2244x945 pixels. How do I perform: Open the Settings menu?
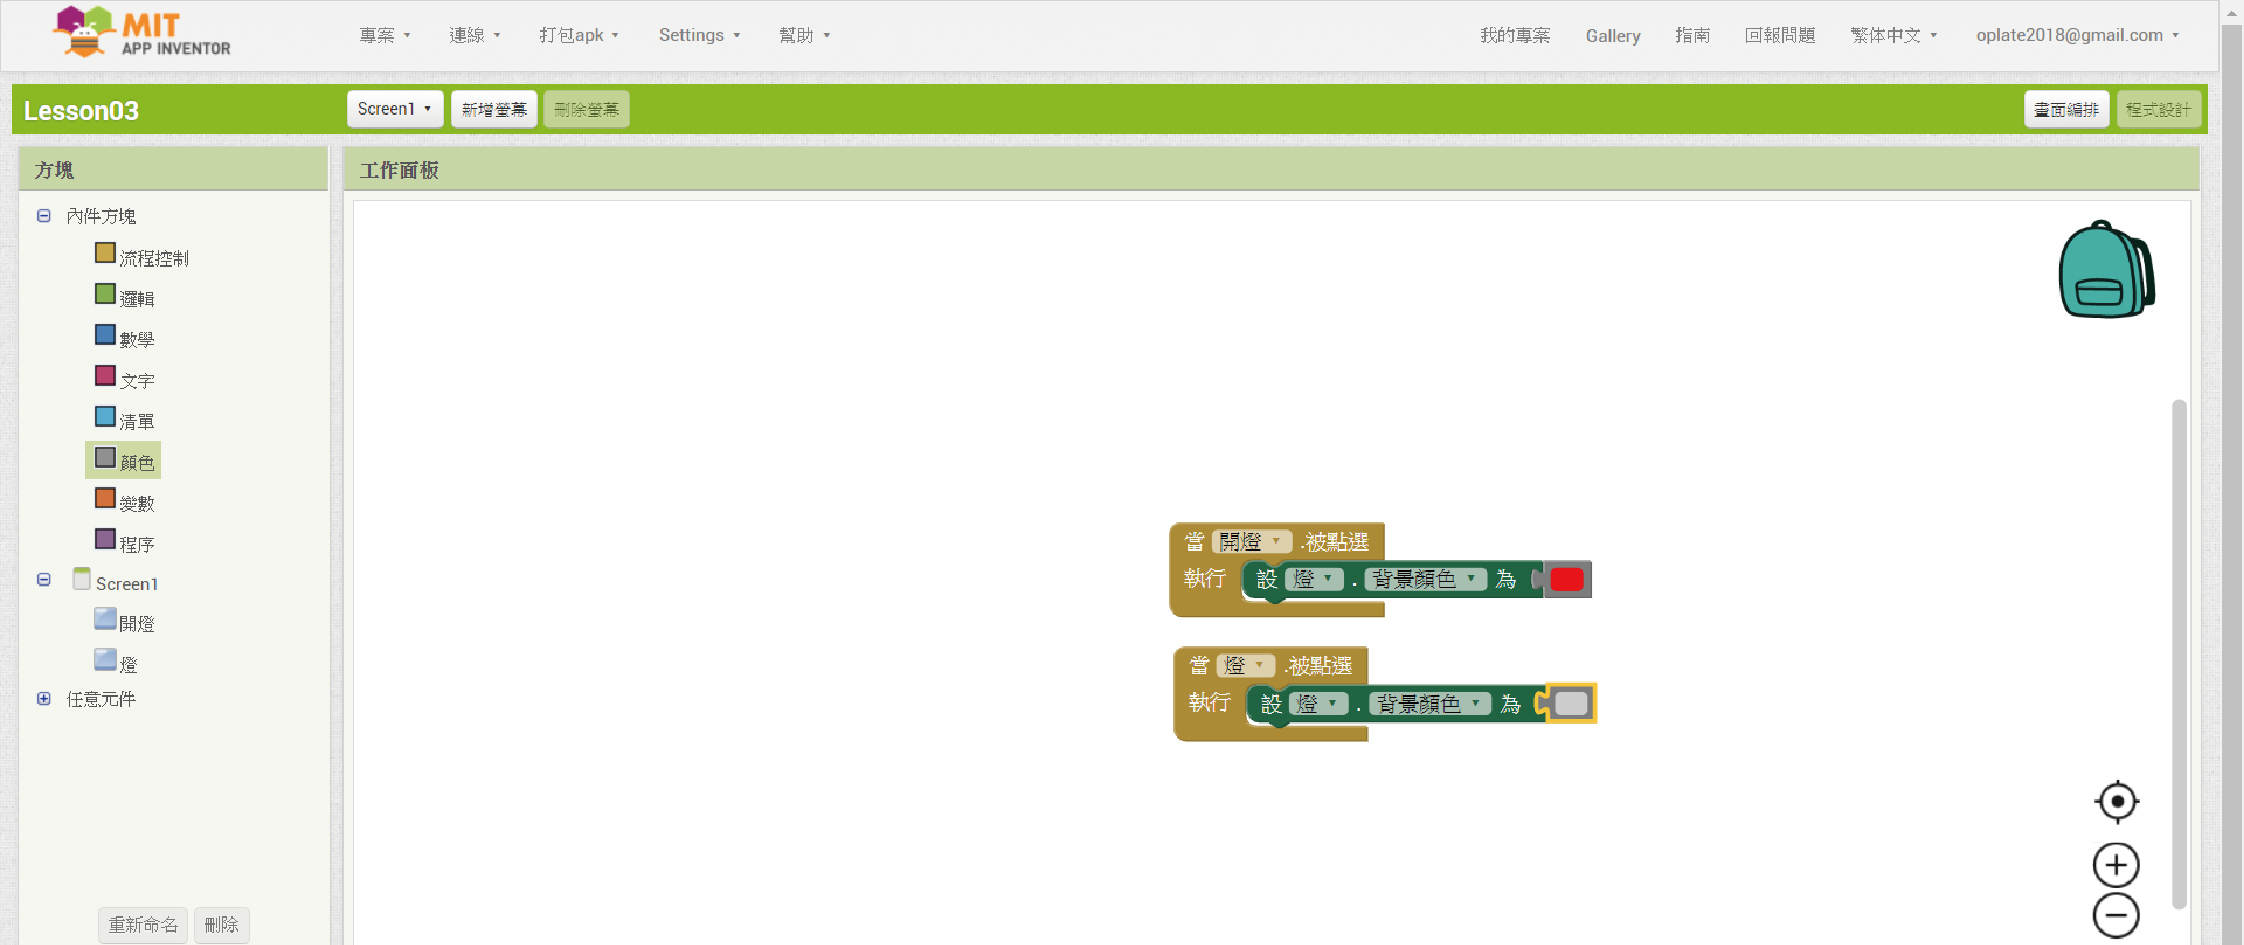700,35
